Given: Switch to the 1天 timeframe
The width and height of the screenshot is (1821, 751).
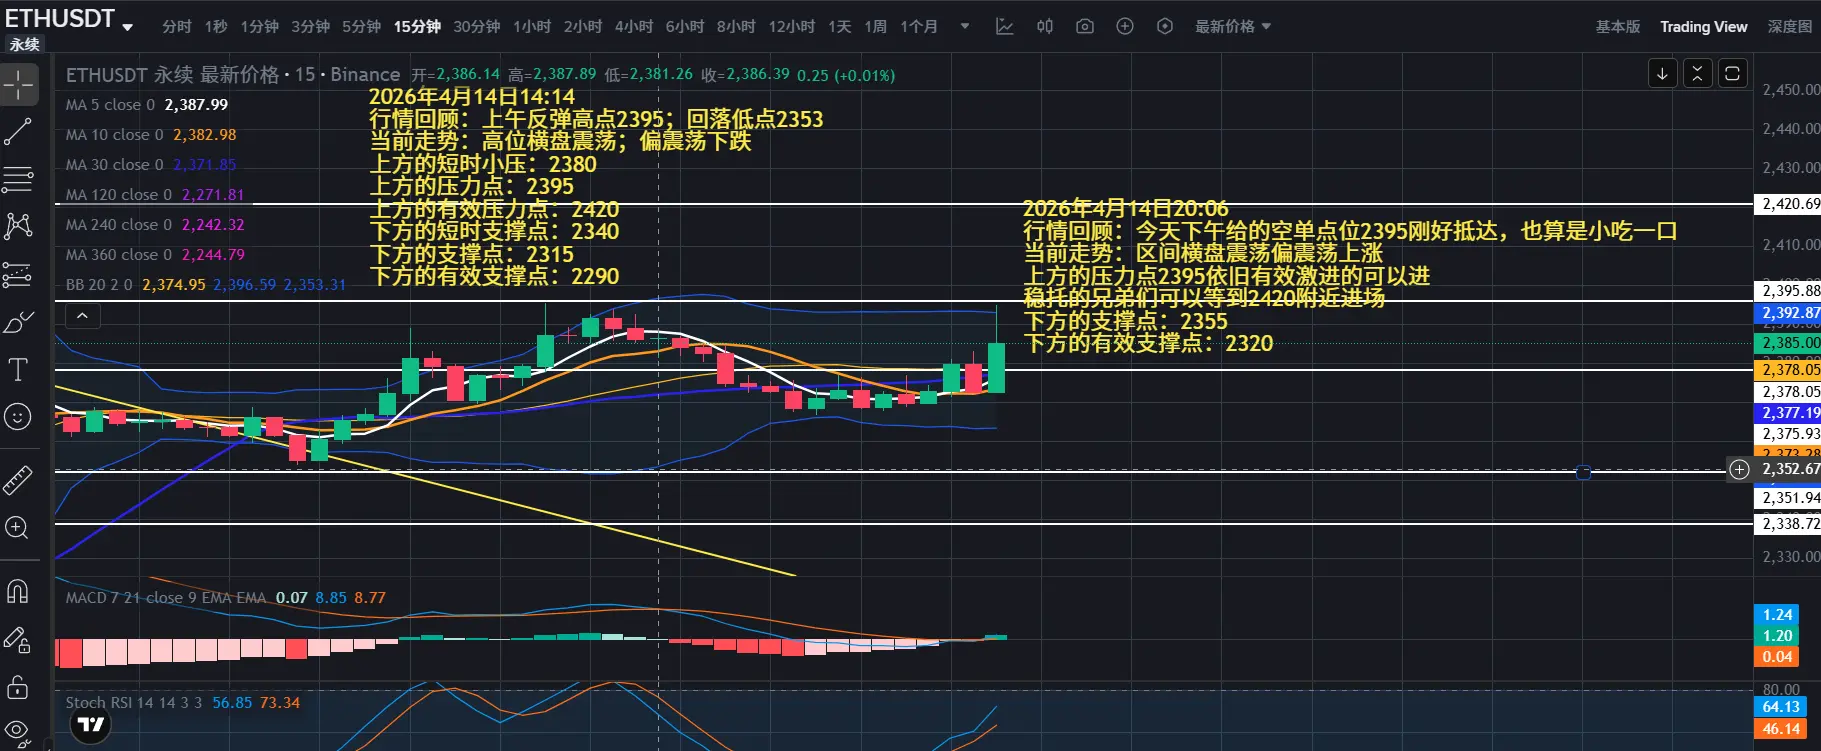Looking at the screenshot, I should [x=840, y=27].
